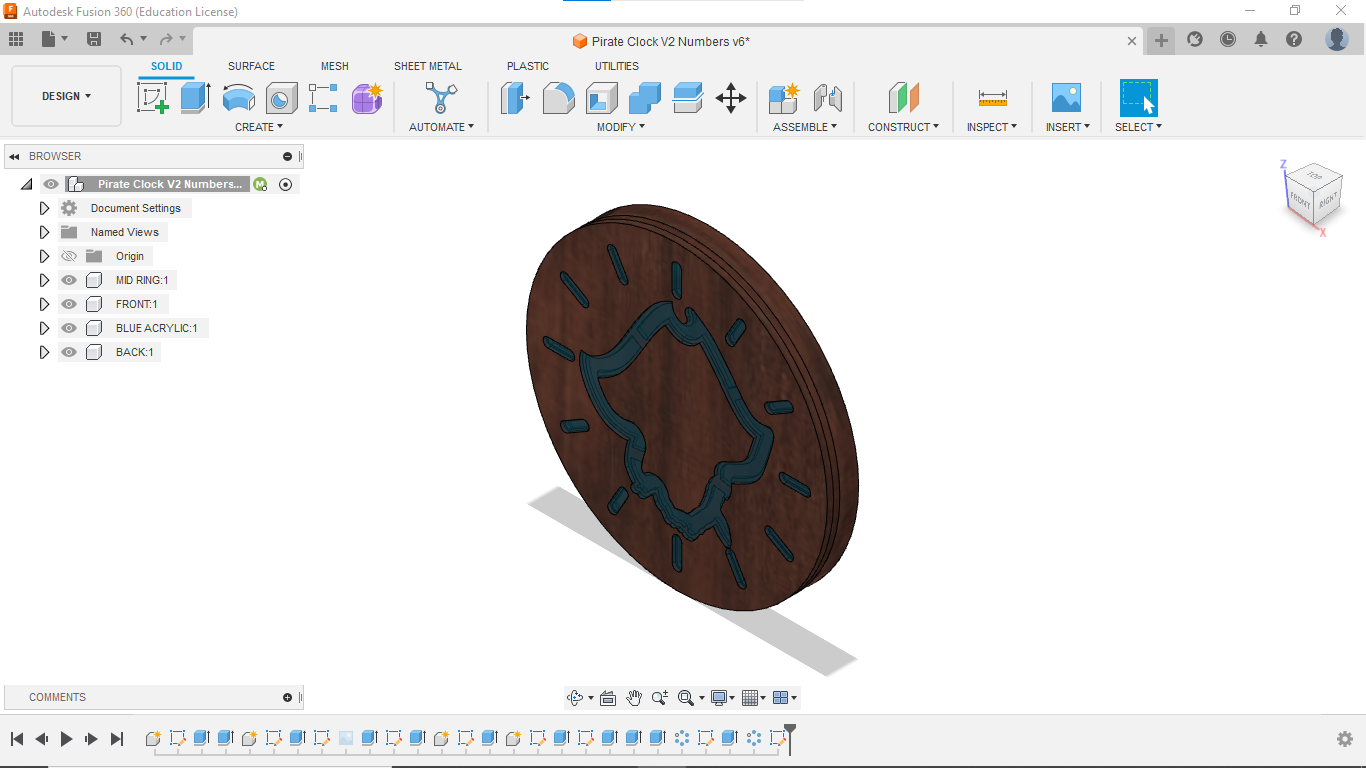
Task: Select the Revolve tool
Action: point(238,98)
